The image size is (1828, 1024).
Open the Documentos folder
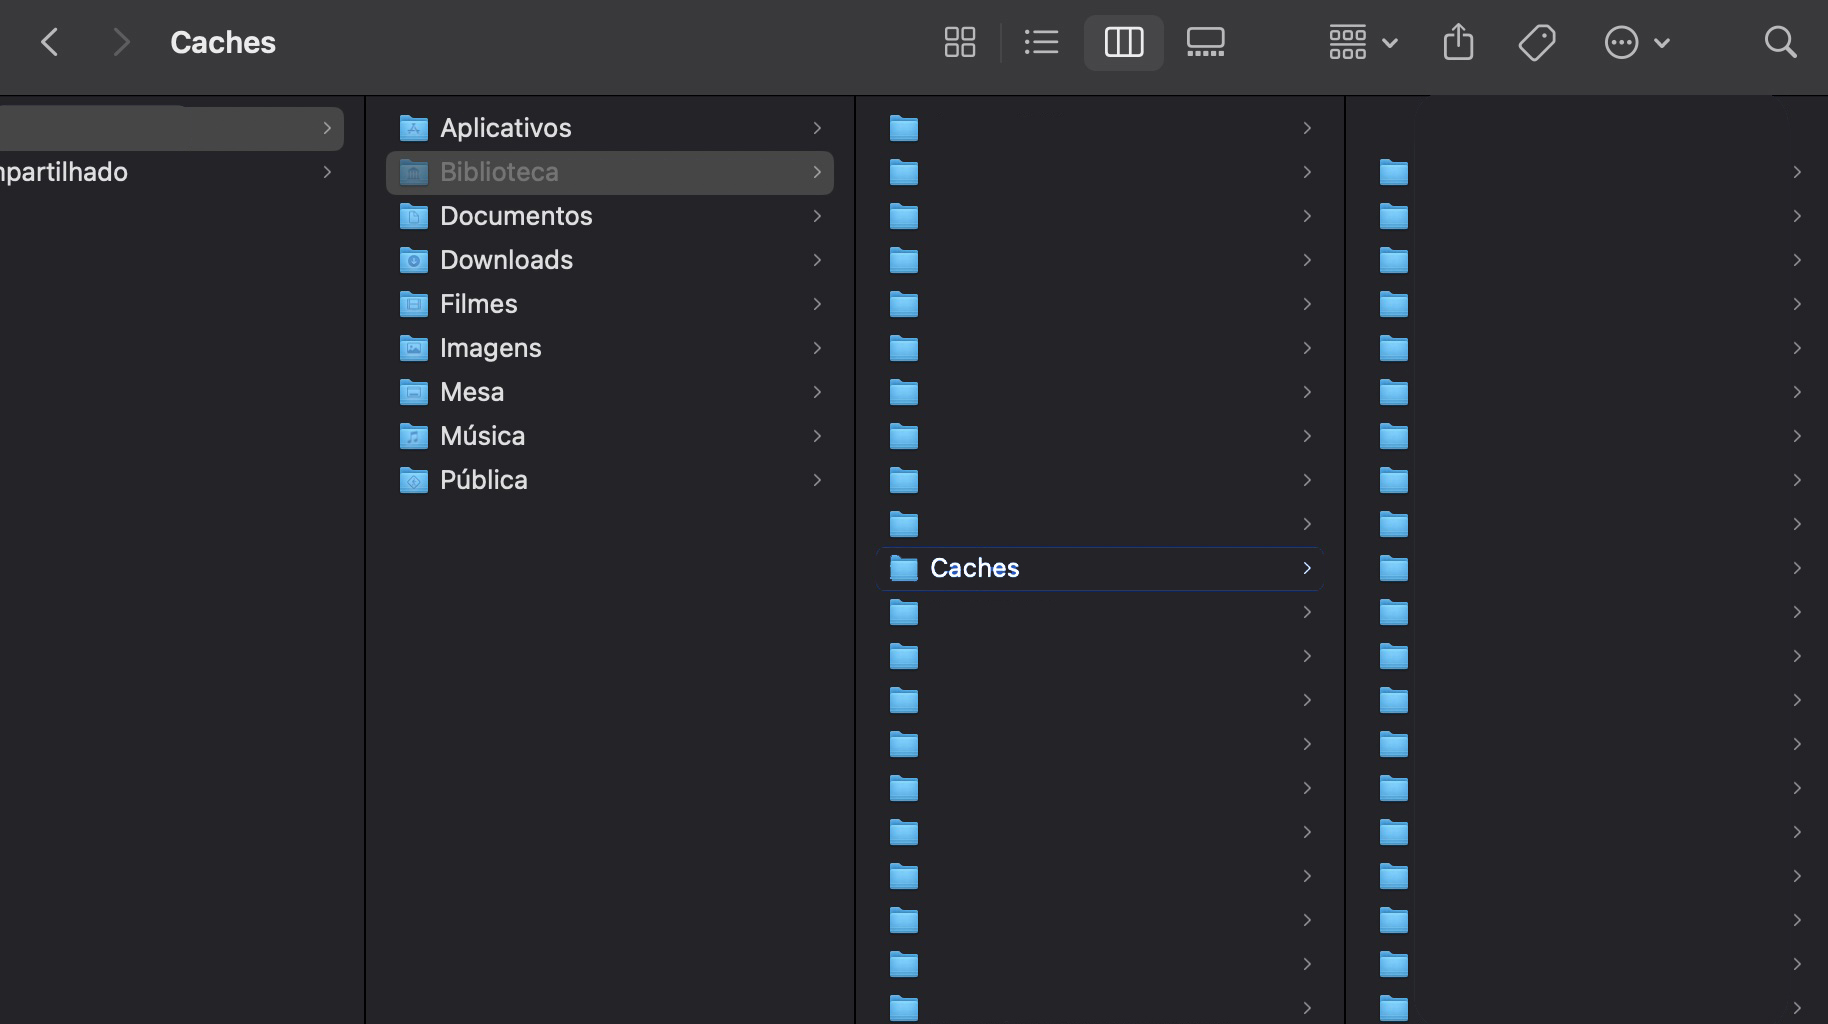click(516, 215)
